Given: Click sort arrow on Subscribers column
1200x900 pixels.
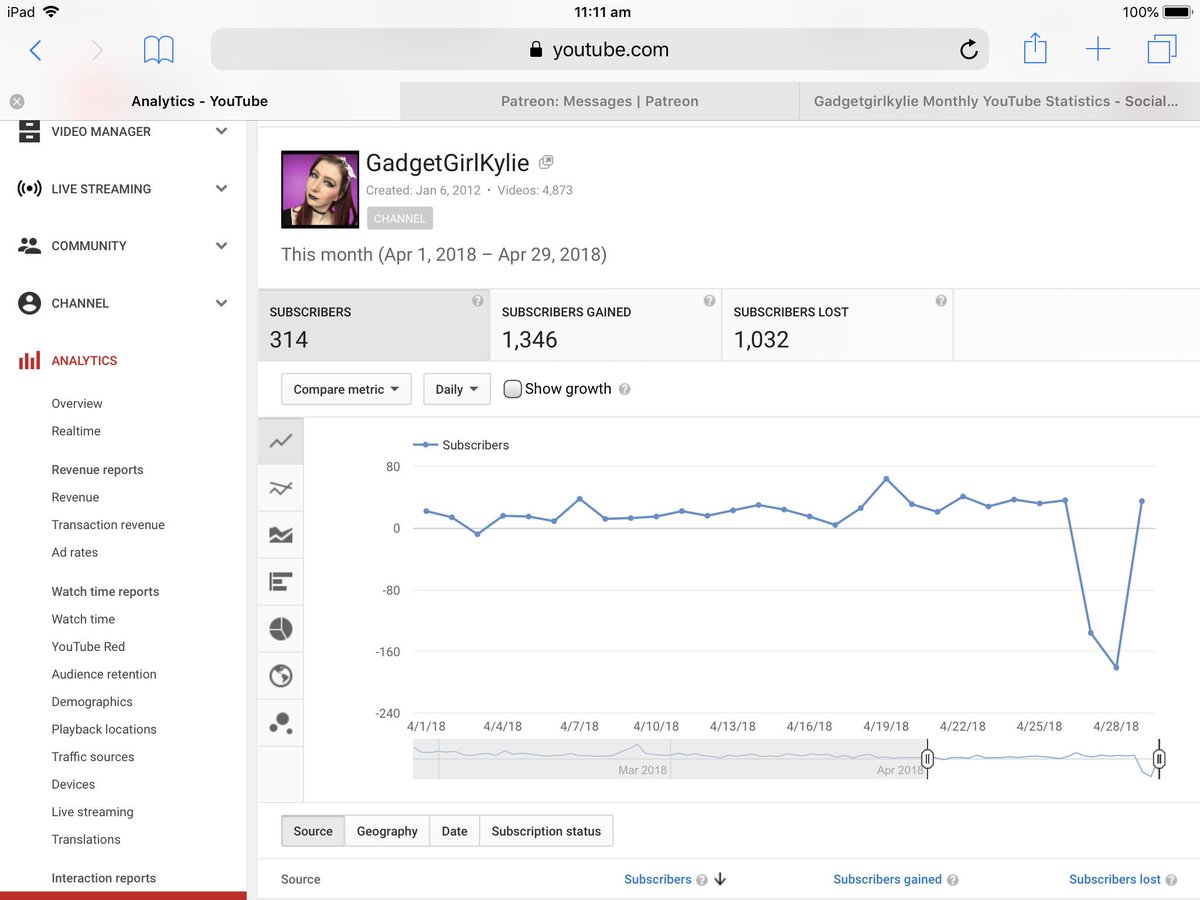Looking at the screenshot, I should 720,880.
